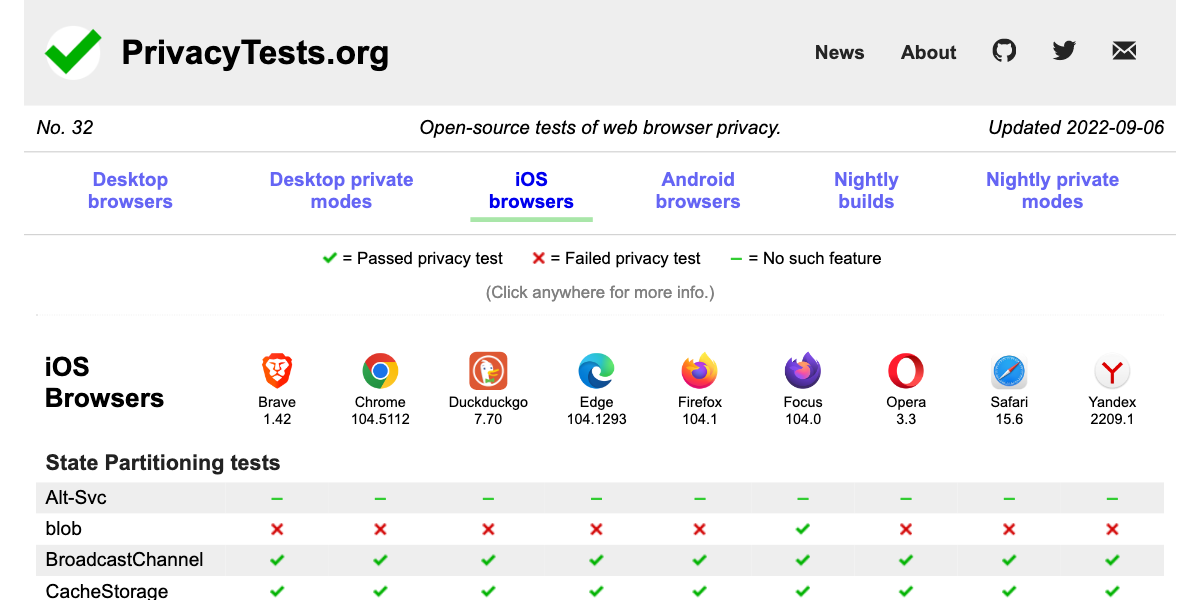1200x600 pixels.
Task: Click the News menu item
Action: pos(839,52)
